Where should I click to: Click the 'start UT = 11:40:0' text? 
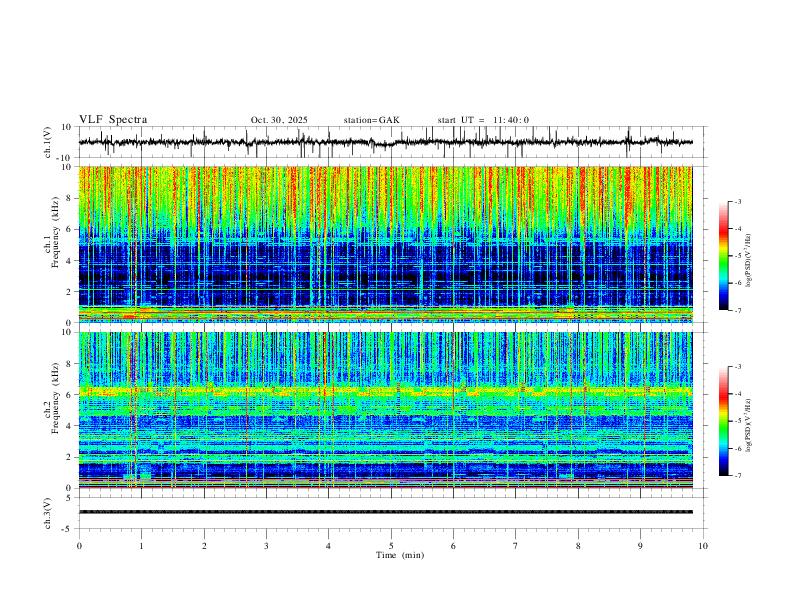[483, 120]
